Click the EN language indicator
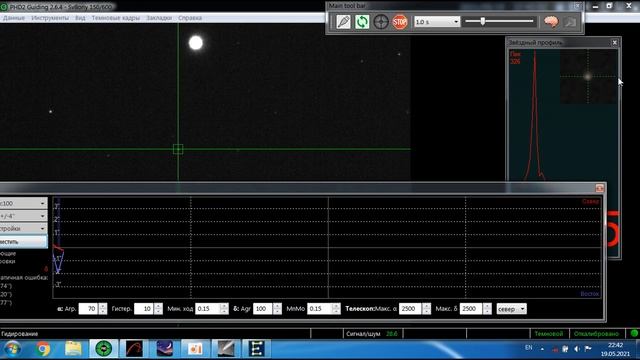The height and width of the screenshot is (360, 640). 529,348
